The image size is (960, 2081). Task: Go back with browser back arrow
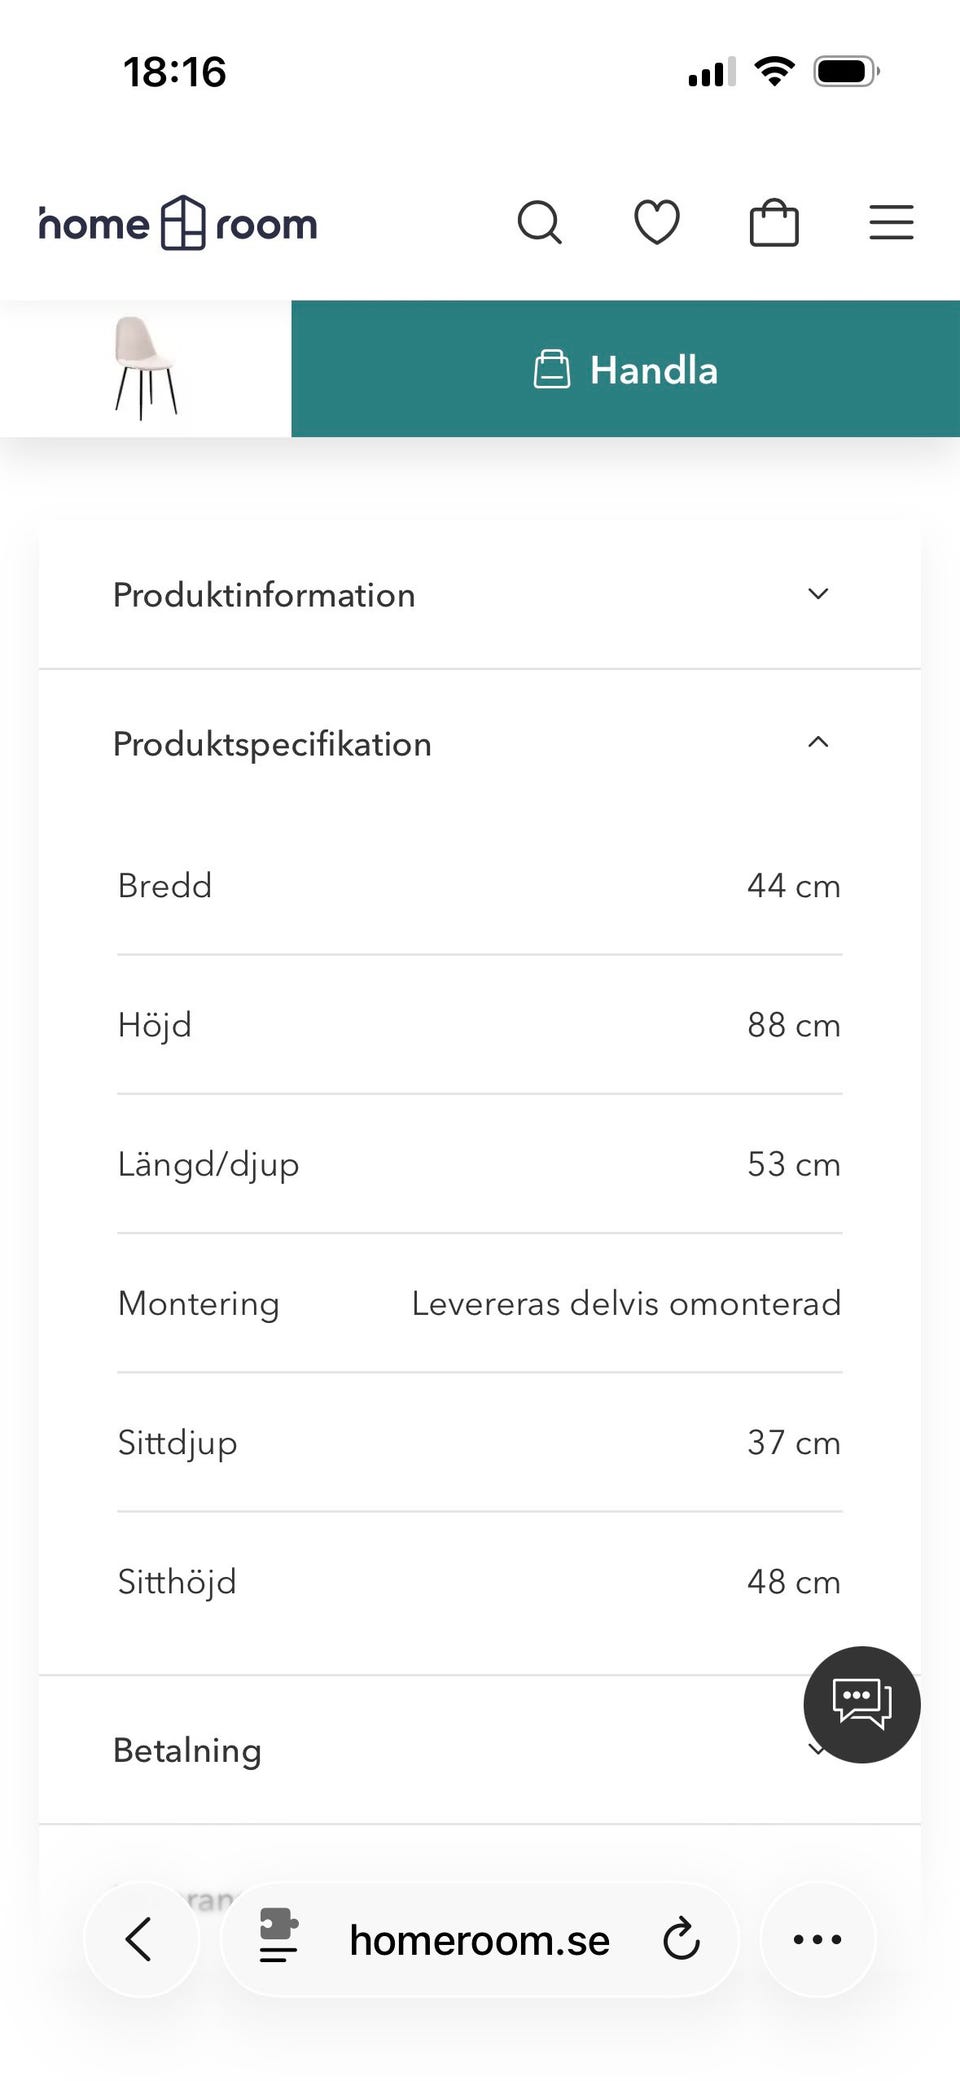(x=140, y=1940)
